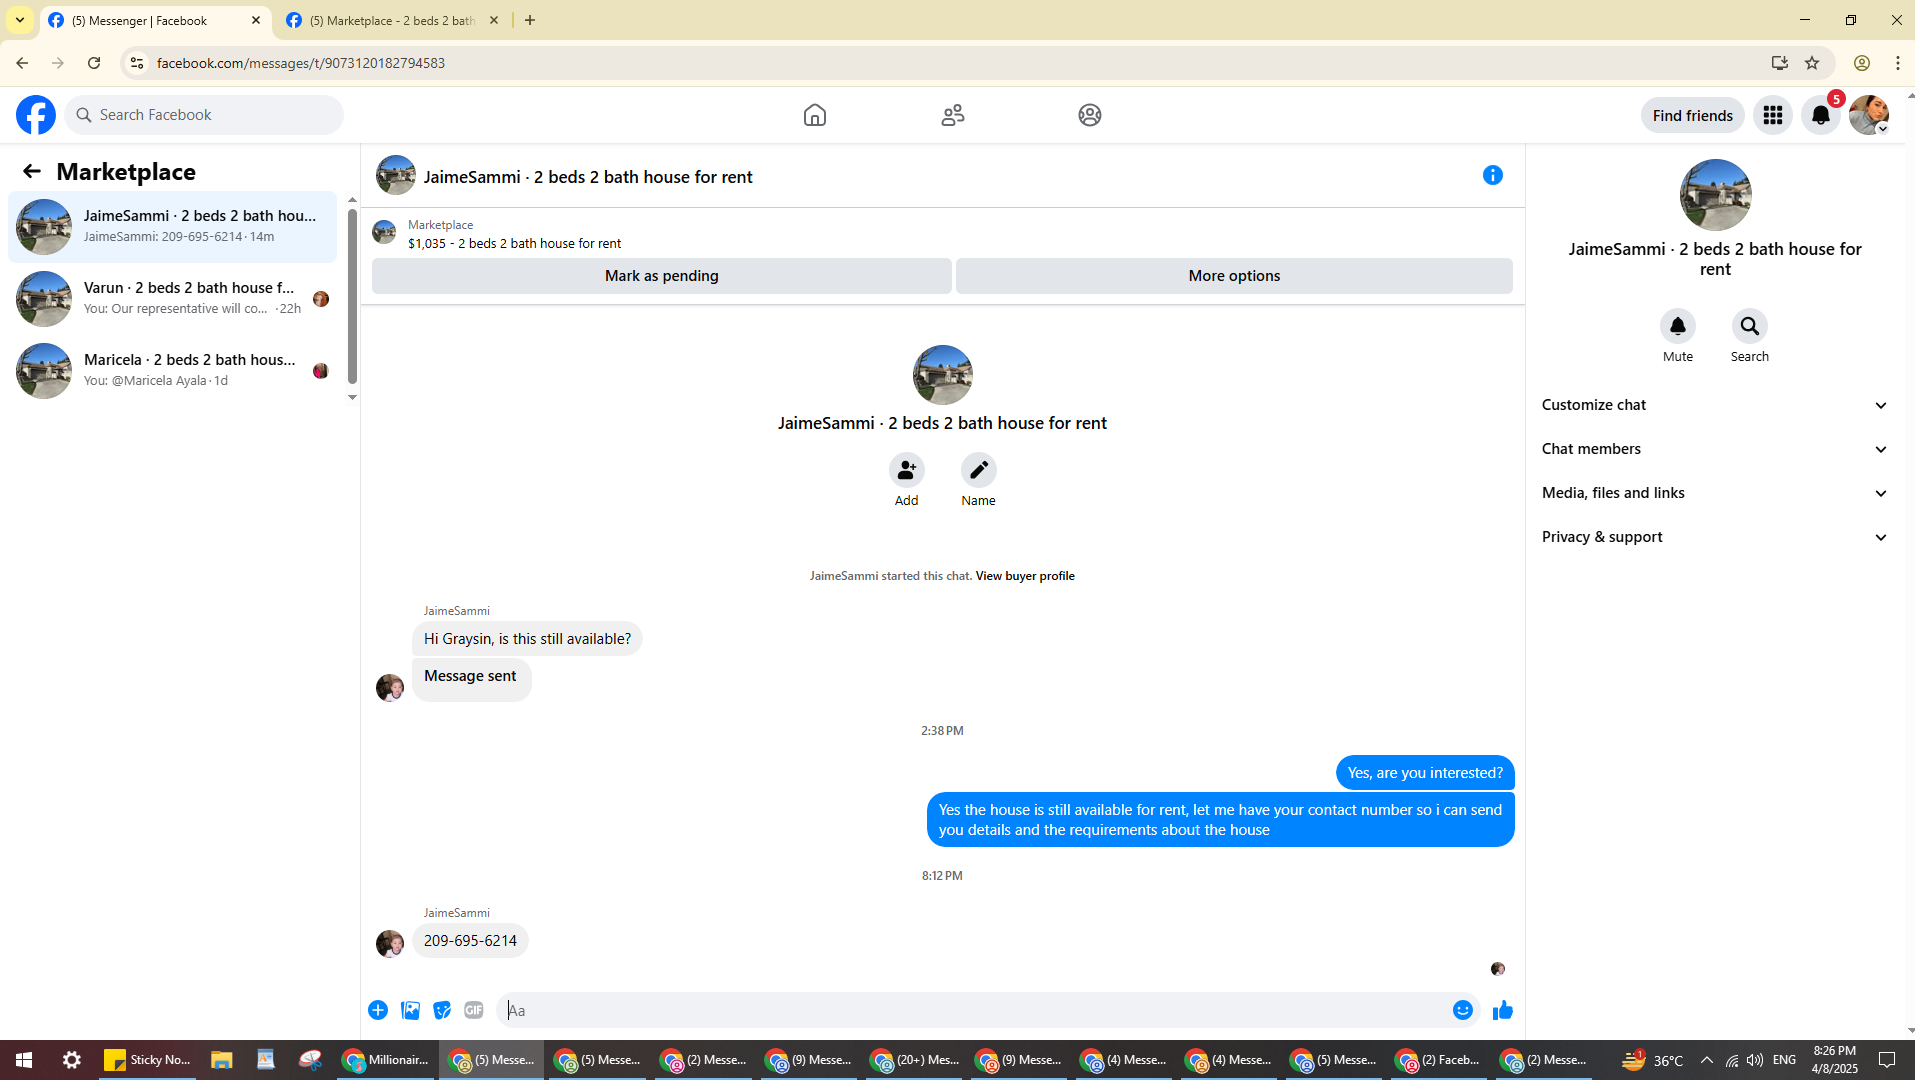
Task: Open the volume control in system tray
Action: pos(1754,1060)
